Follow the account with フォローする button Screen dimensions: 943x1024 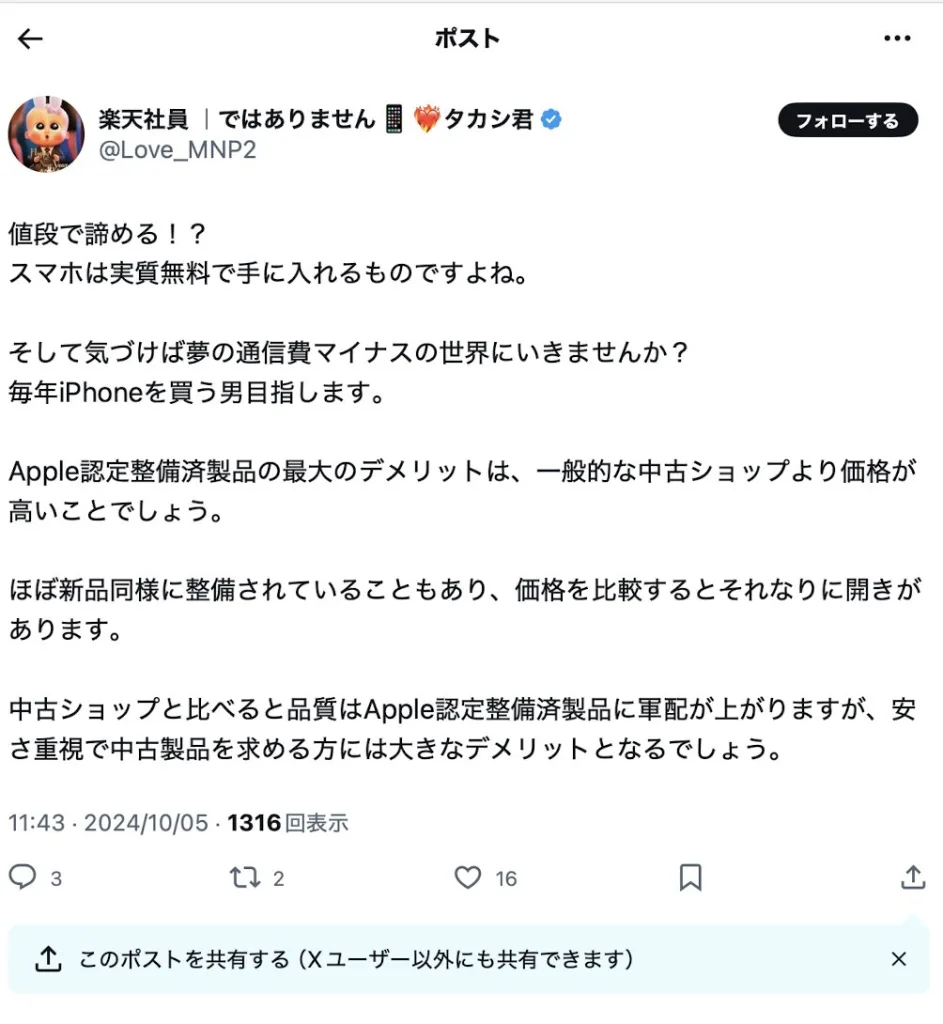[x=848, y=120]
